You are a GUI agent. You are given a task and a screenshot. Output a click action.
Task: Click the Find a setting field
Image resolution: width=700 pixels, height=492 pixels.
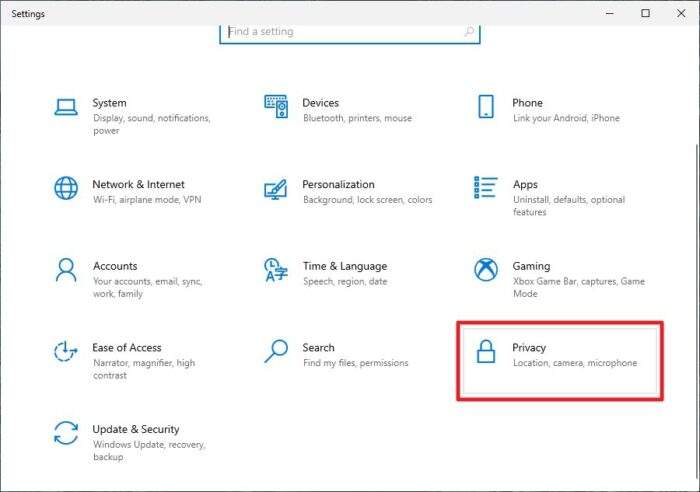tap(350, 33)
